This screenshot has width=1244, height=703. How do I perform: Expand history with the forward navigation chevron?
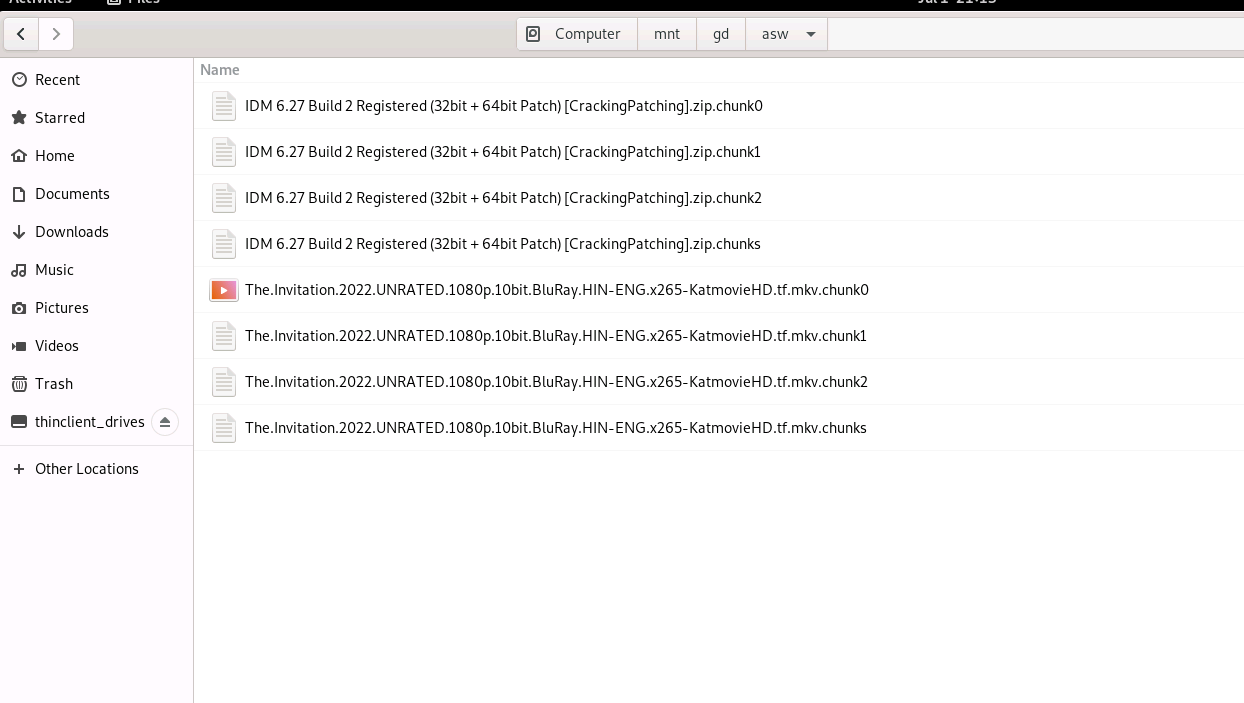click(x=56, y=33)
